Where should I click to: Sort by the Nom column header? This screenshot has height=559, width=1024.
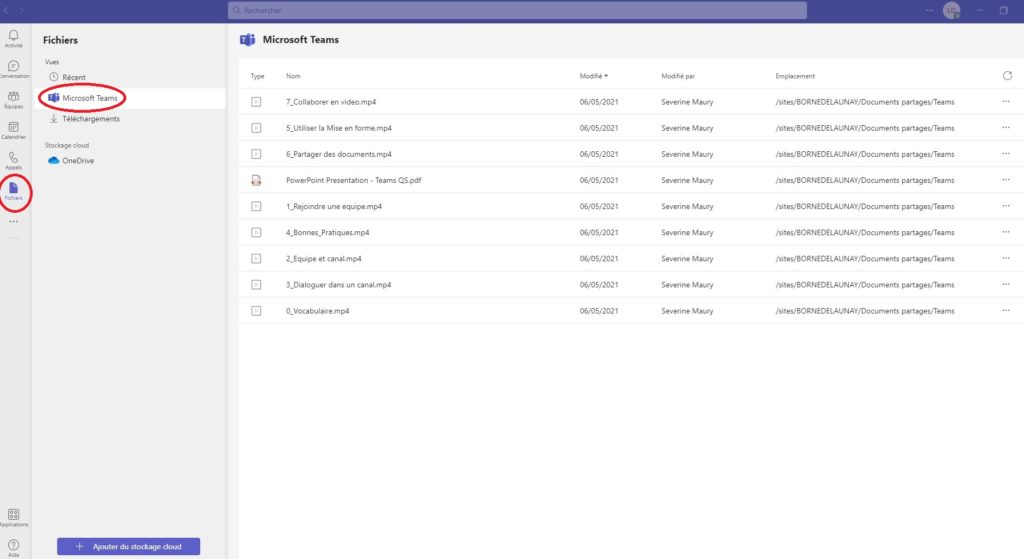click(x=293, y=76)
